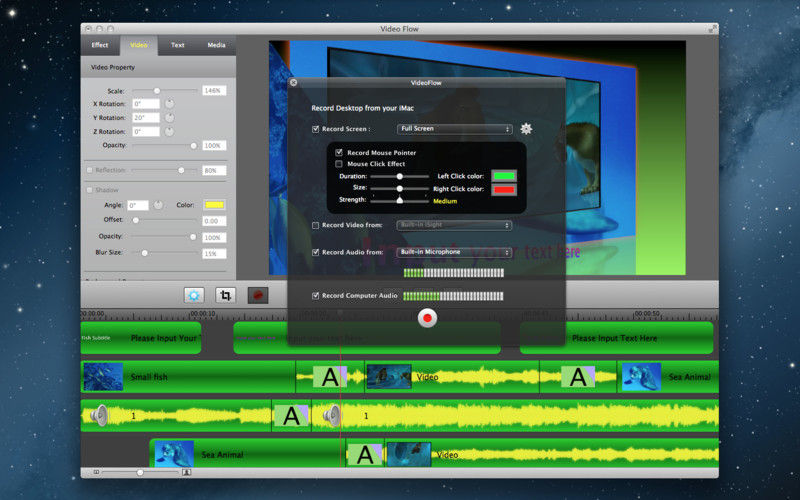Click the timeline zoom-in icon

[186, 472]
